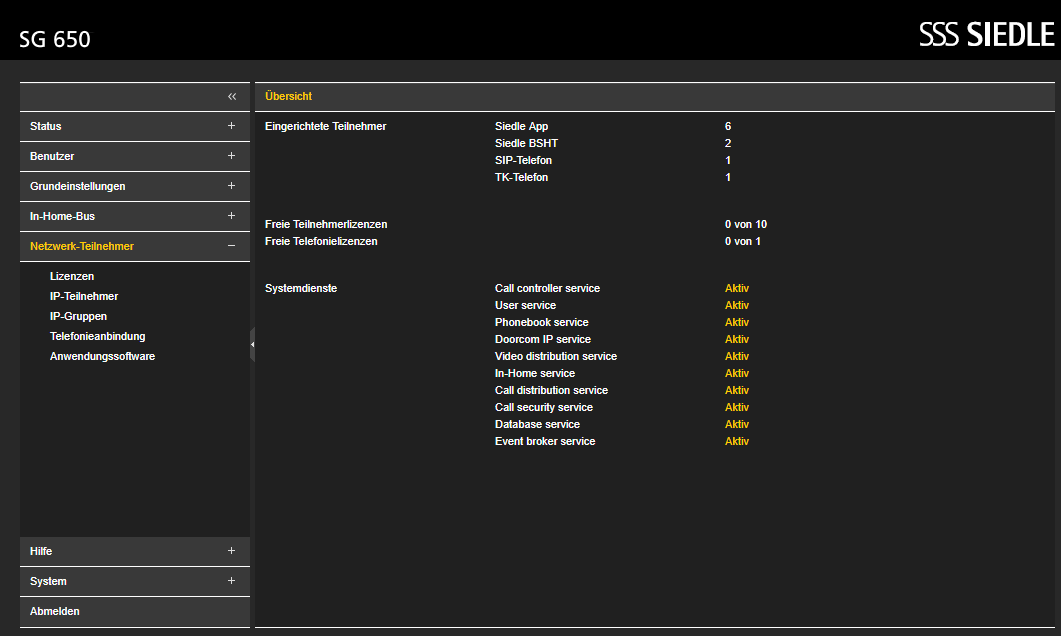Expand the Status menu section

point(135,127)
